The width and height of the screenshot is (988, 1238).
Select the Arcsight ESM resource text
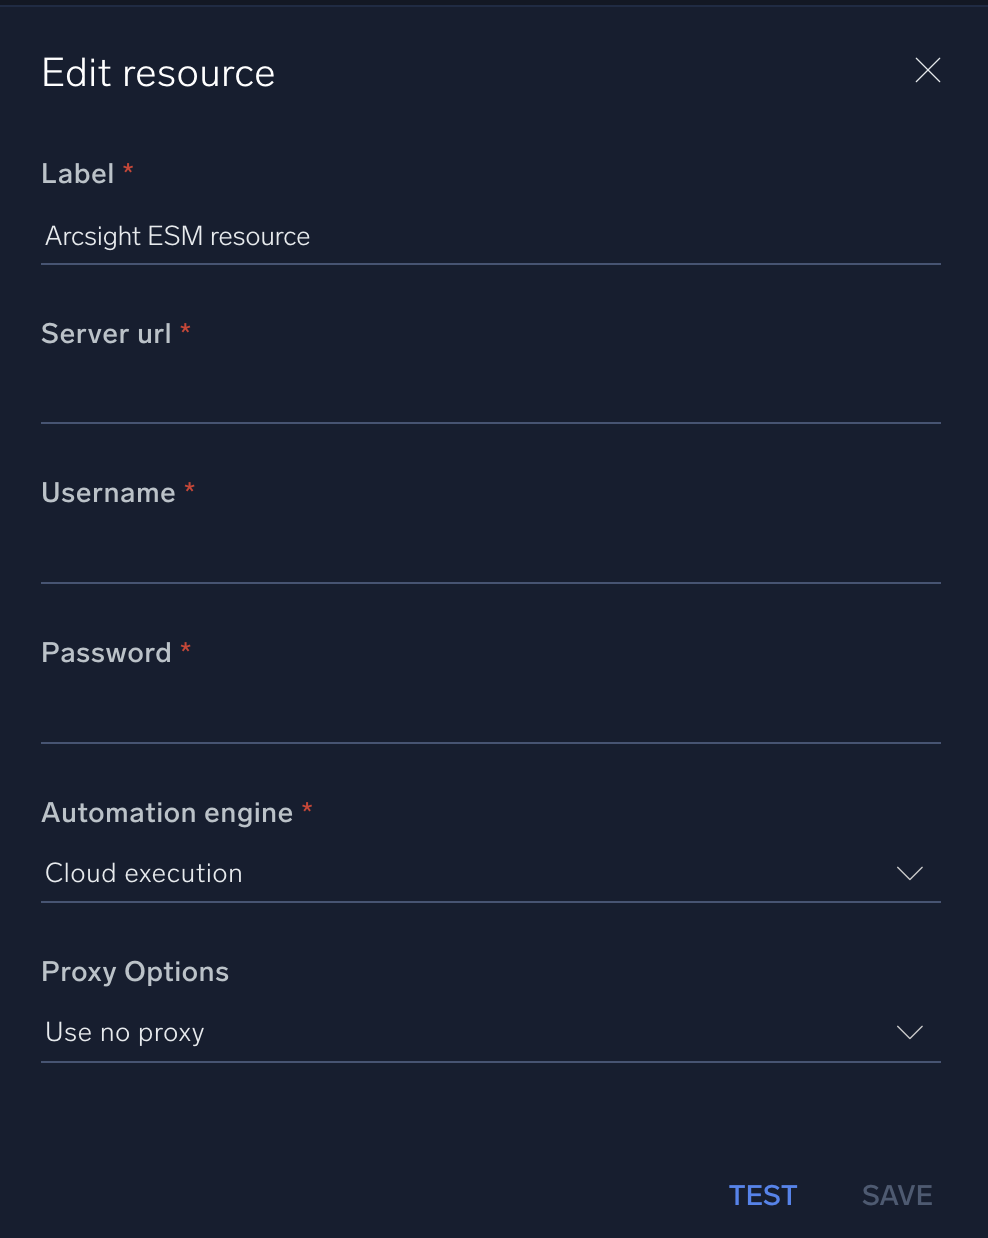(x=177, y=237)
